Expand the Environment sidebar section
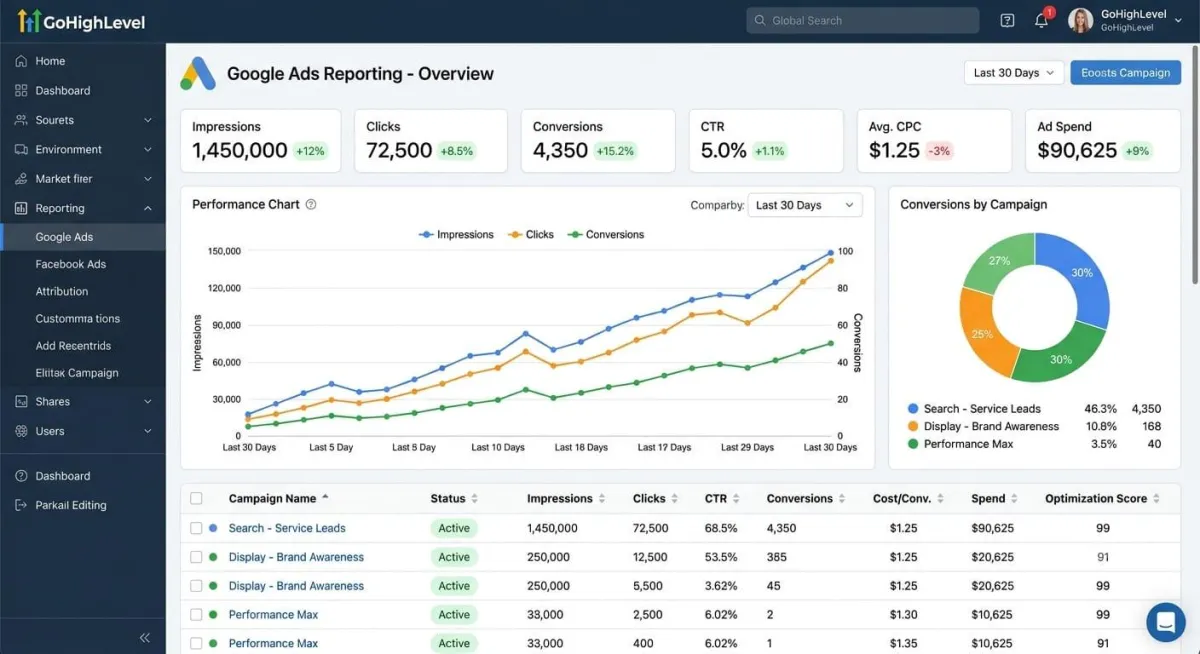The image size is (1200, 654). pos(148,149)
